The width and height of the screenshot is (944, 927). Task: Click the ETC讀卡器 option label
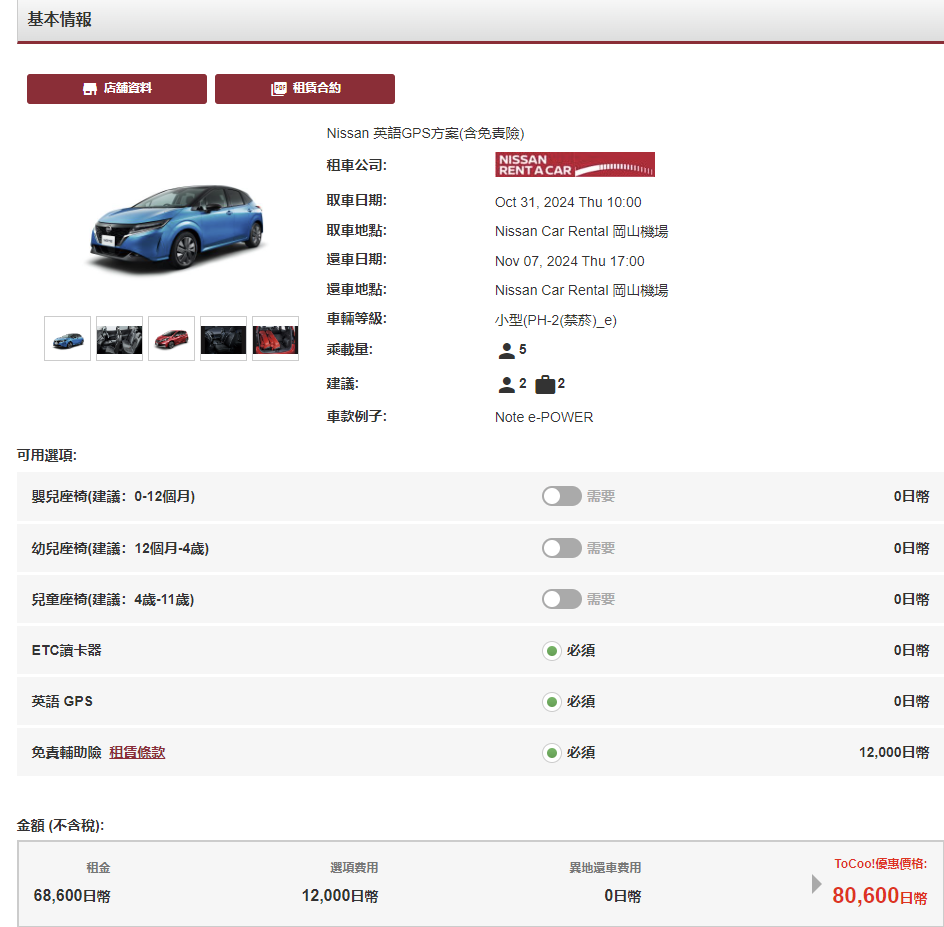(x=66, y=651)
